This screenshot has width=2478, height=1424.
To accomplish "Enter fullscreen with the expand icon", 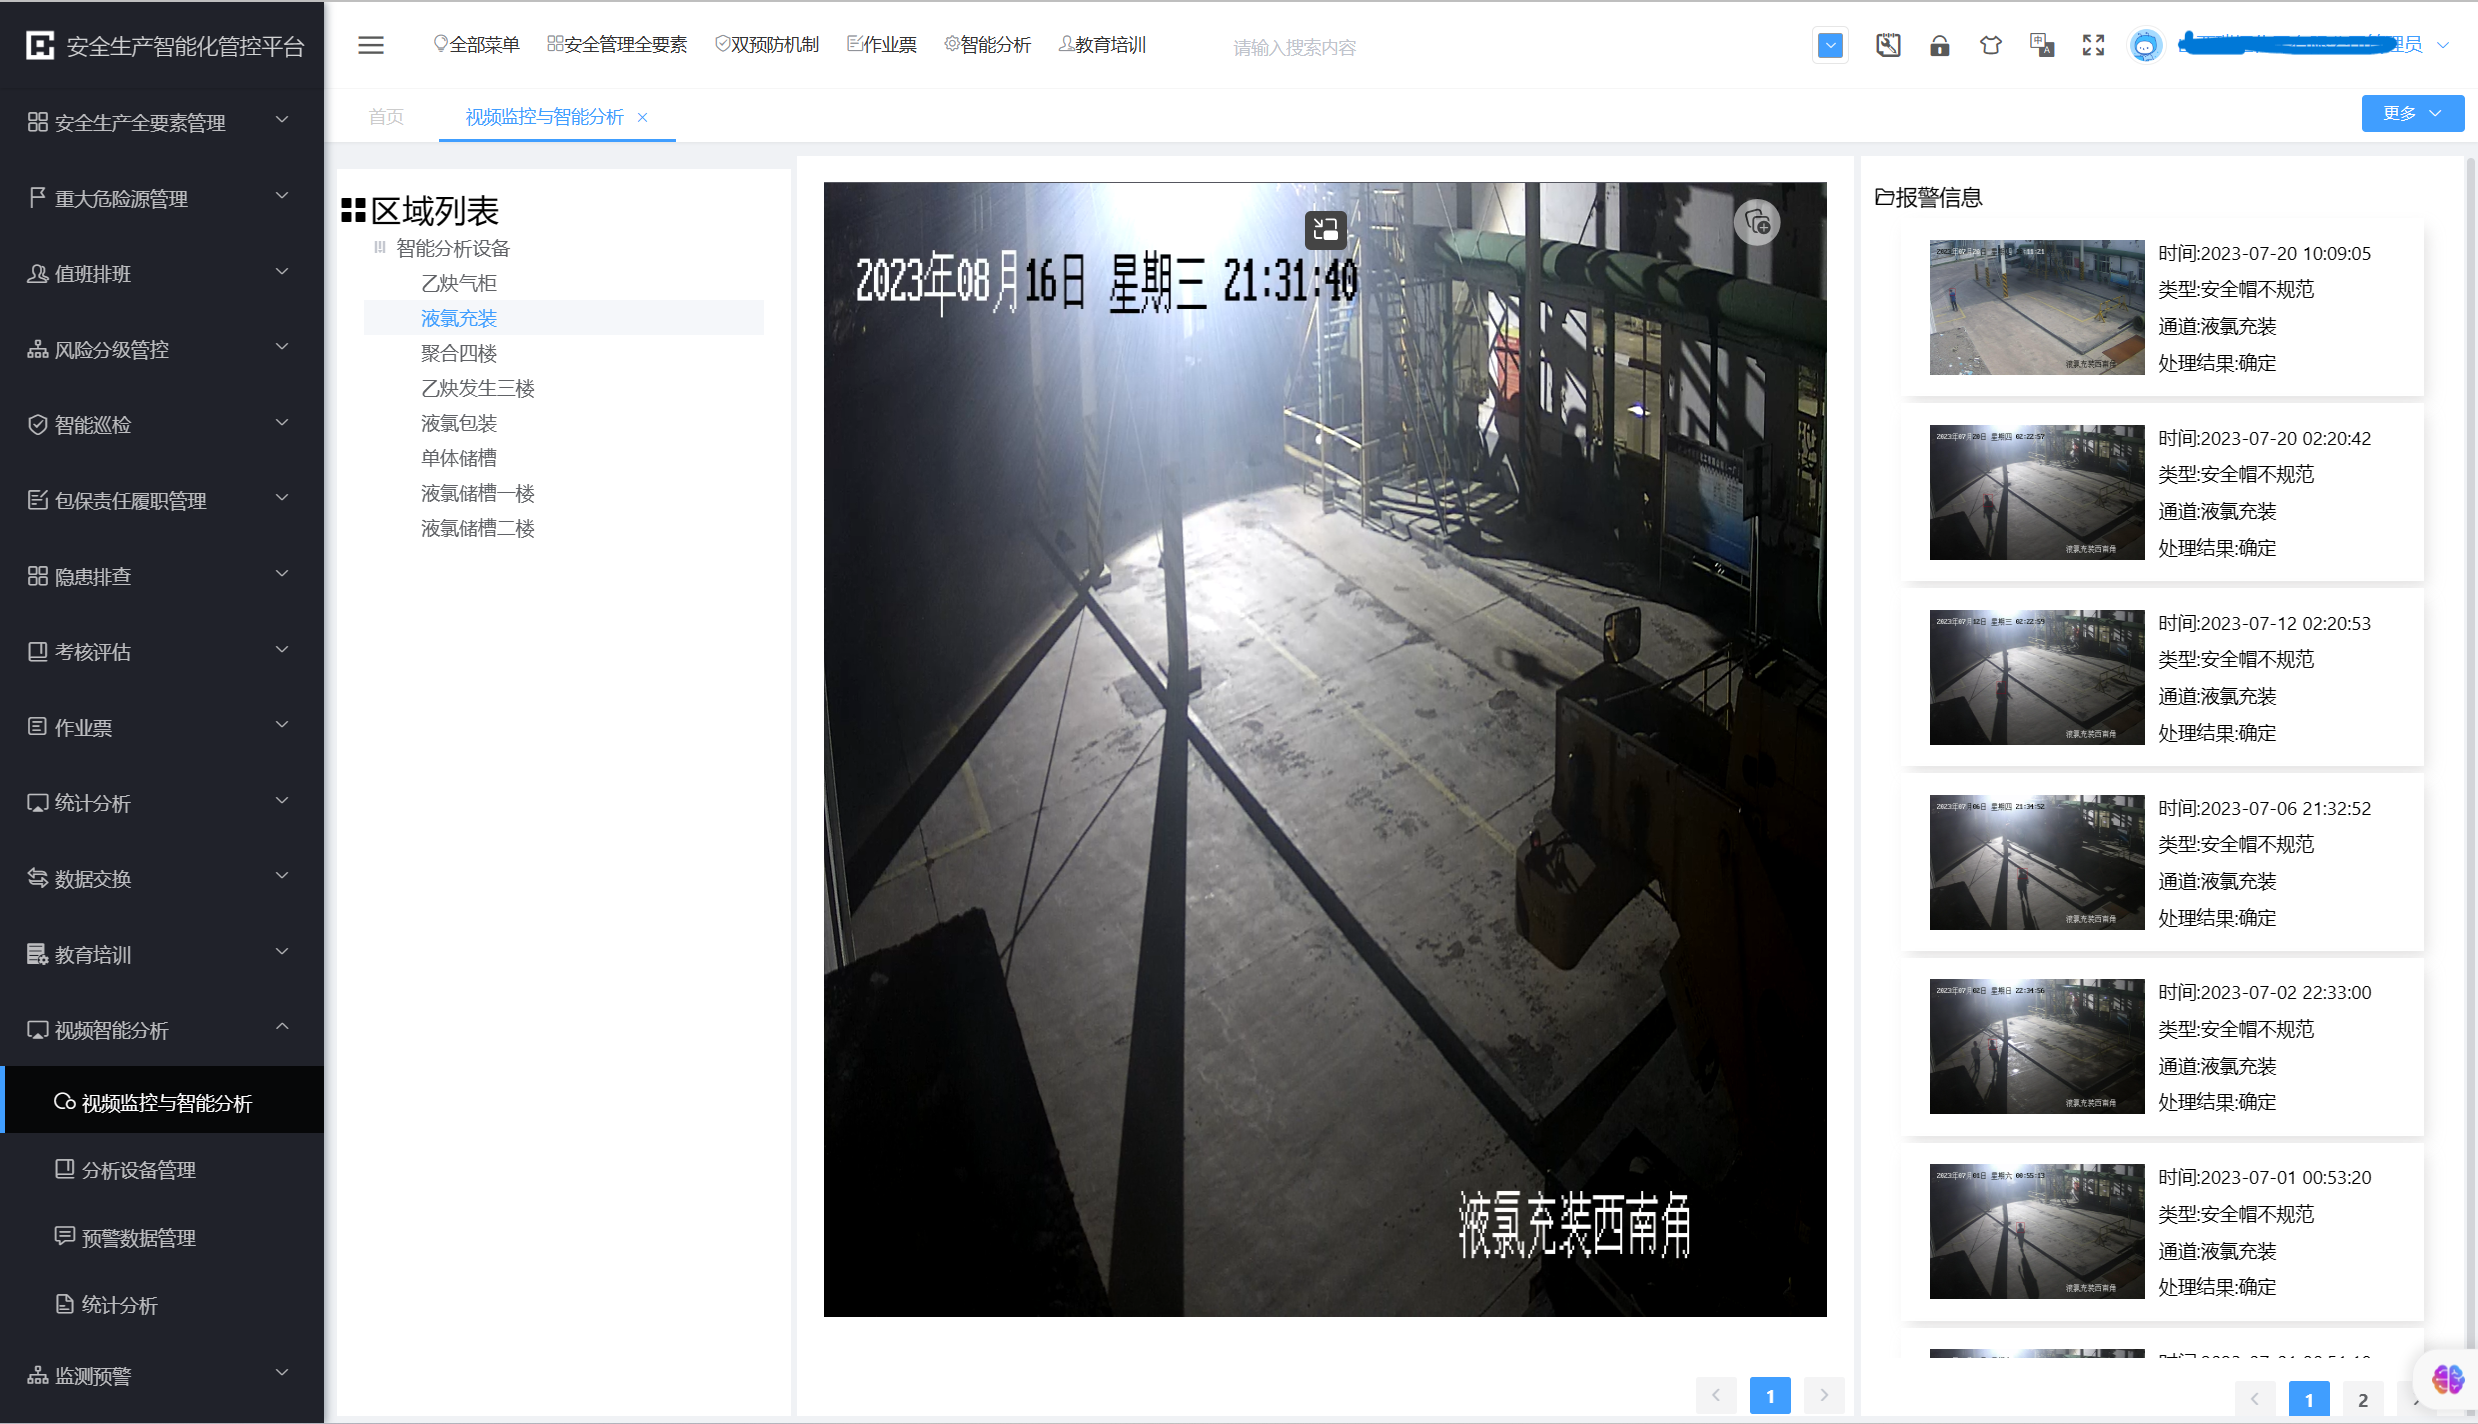I will pos(2093,45).
